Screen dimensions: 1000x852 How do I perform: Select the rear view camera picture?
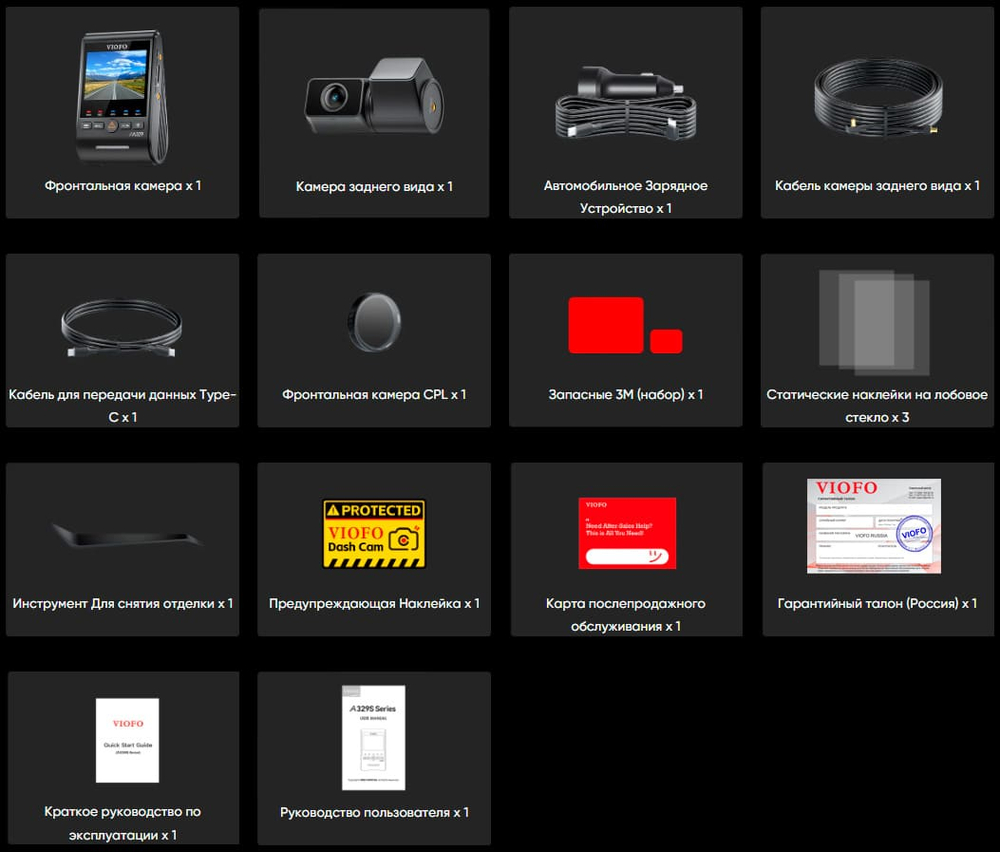tap(374, 96)
